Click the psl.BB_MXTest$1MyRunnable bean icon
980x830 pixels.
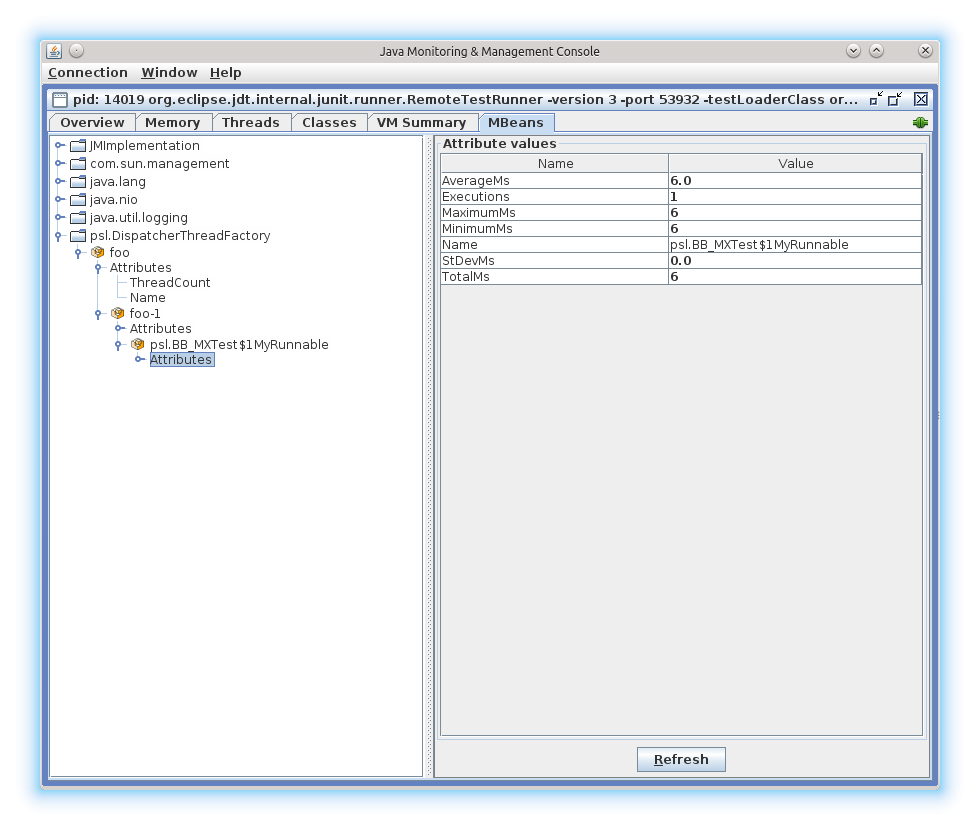138,345
